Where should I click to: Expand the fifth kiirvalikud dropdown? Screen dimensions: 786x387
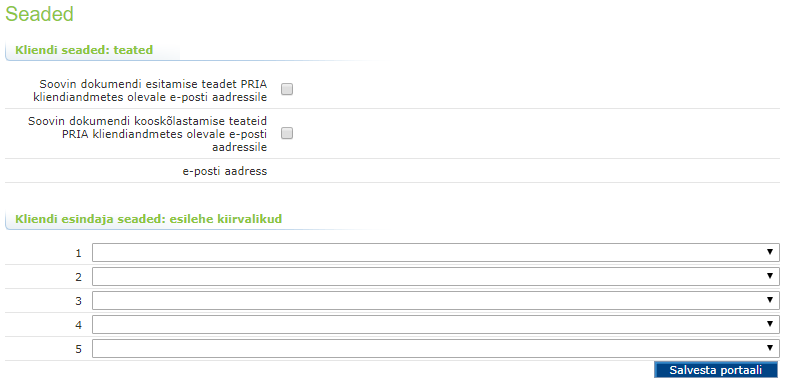coord(436,349)
